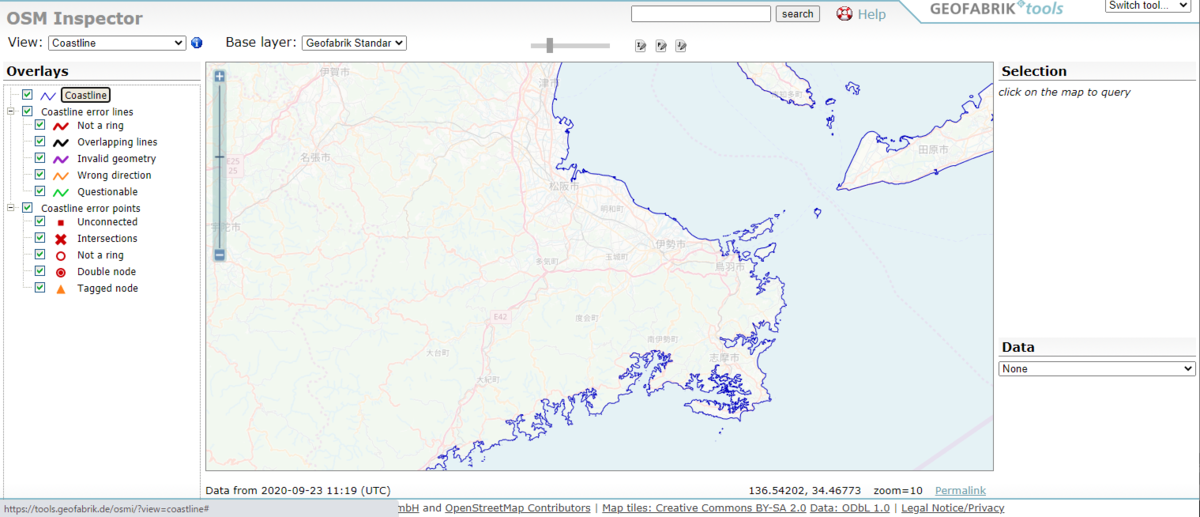This screenshot has height=517, width=1200.
Task: Click the middle edit icon above the map
Action: coord(661,45)
